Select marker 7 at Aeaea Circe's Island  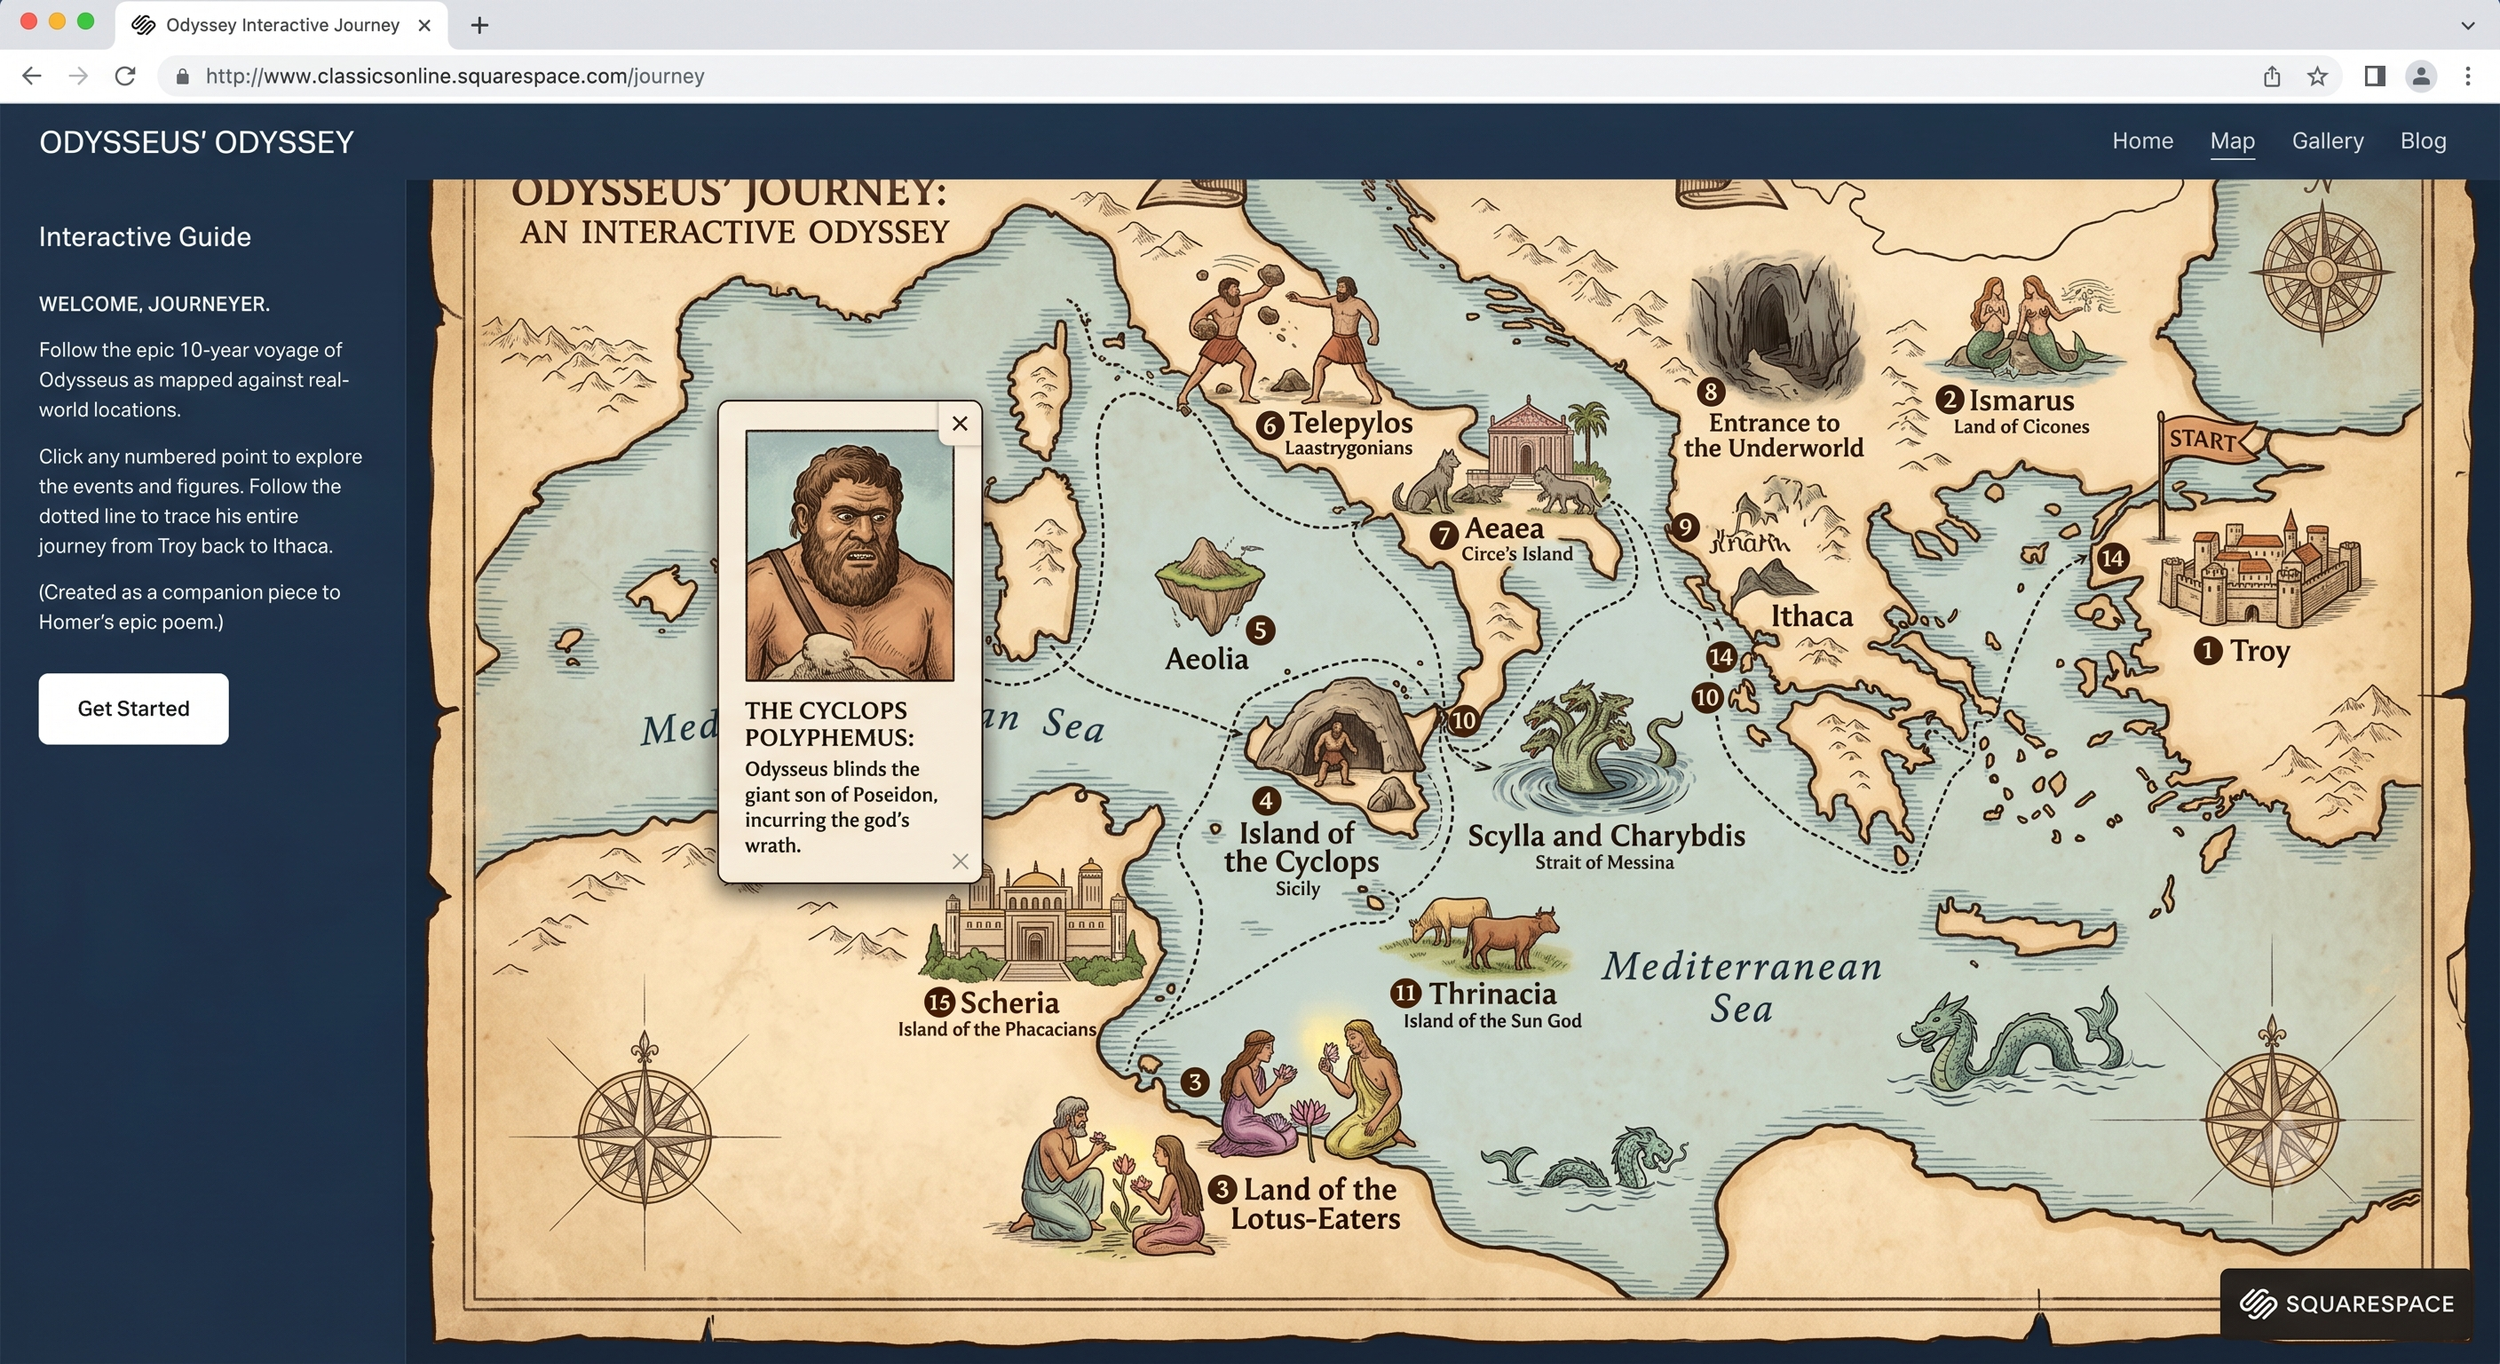(1443, 534)
